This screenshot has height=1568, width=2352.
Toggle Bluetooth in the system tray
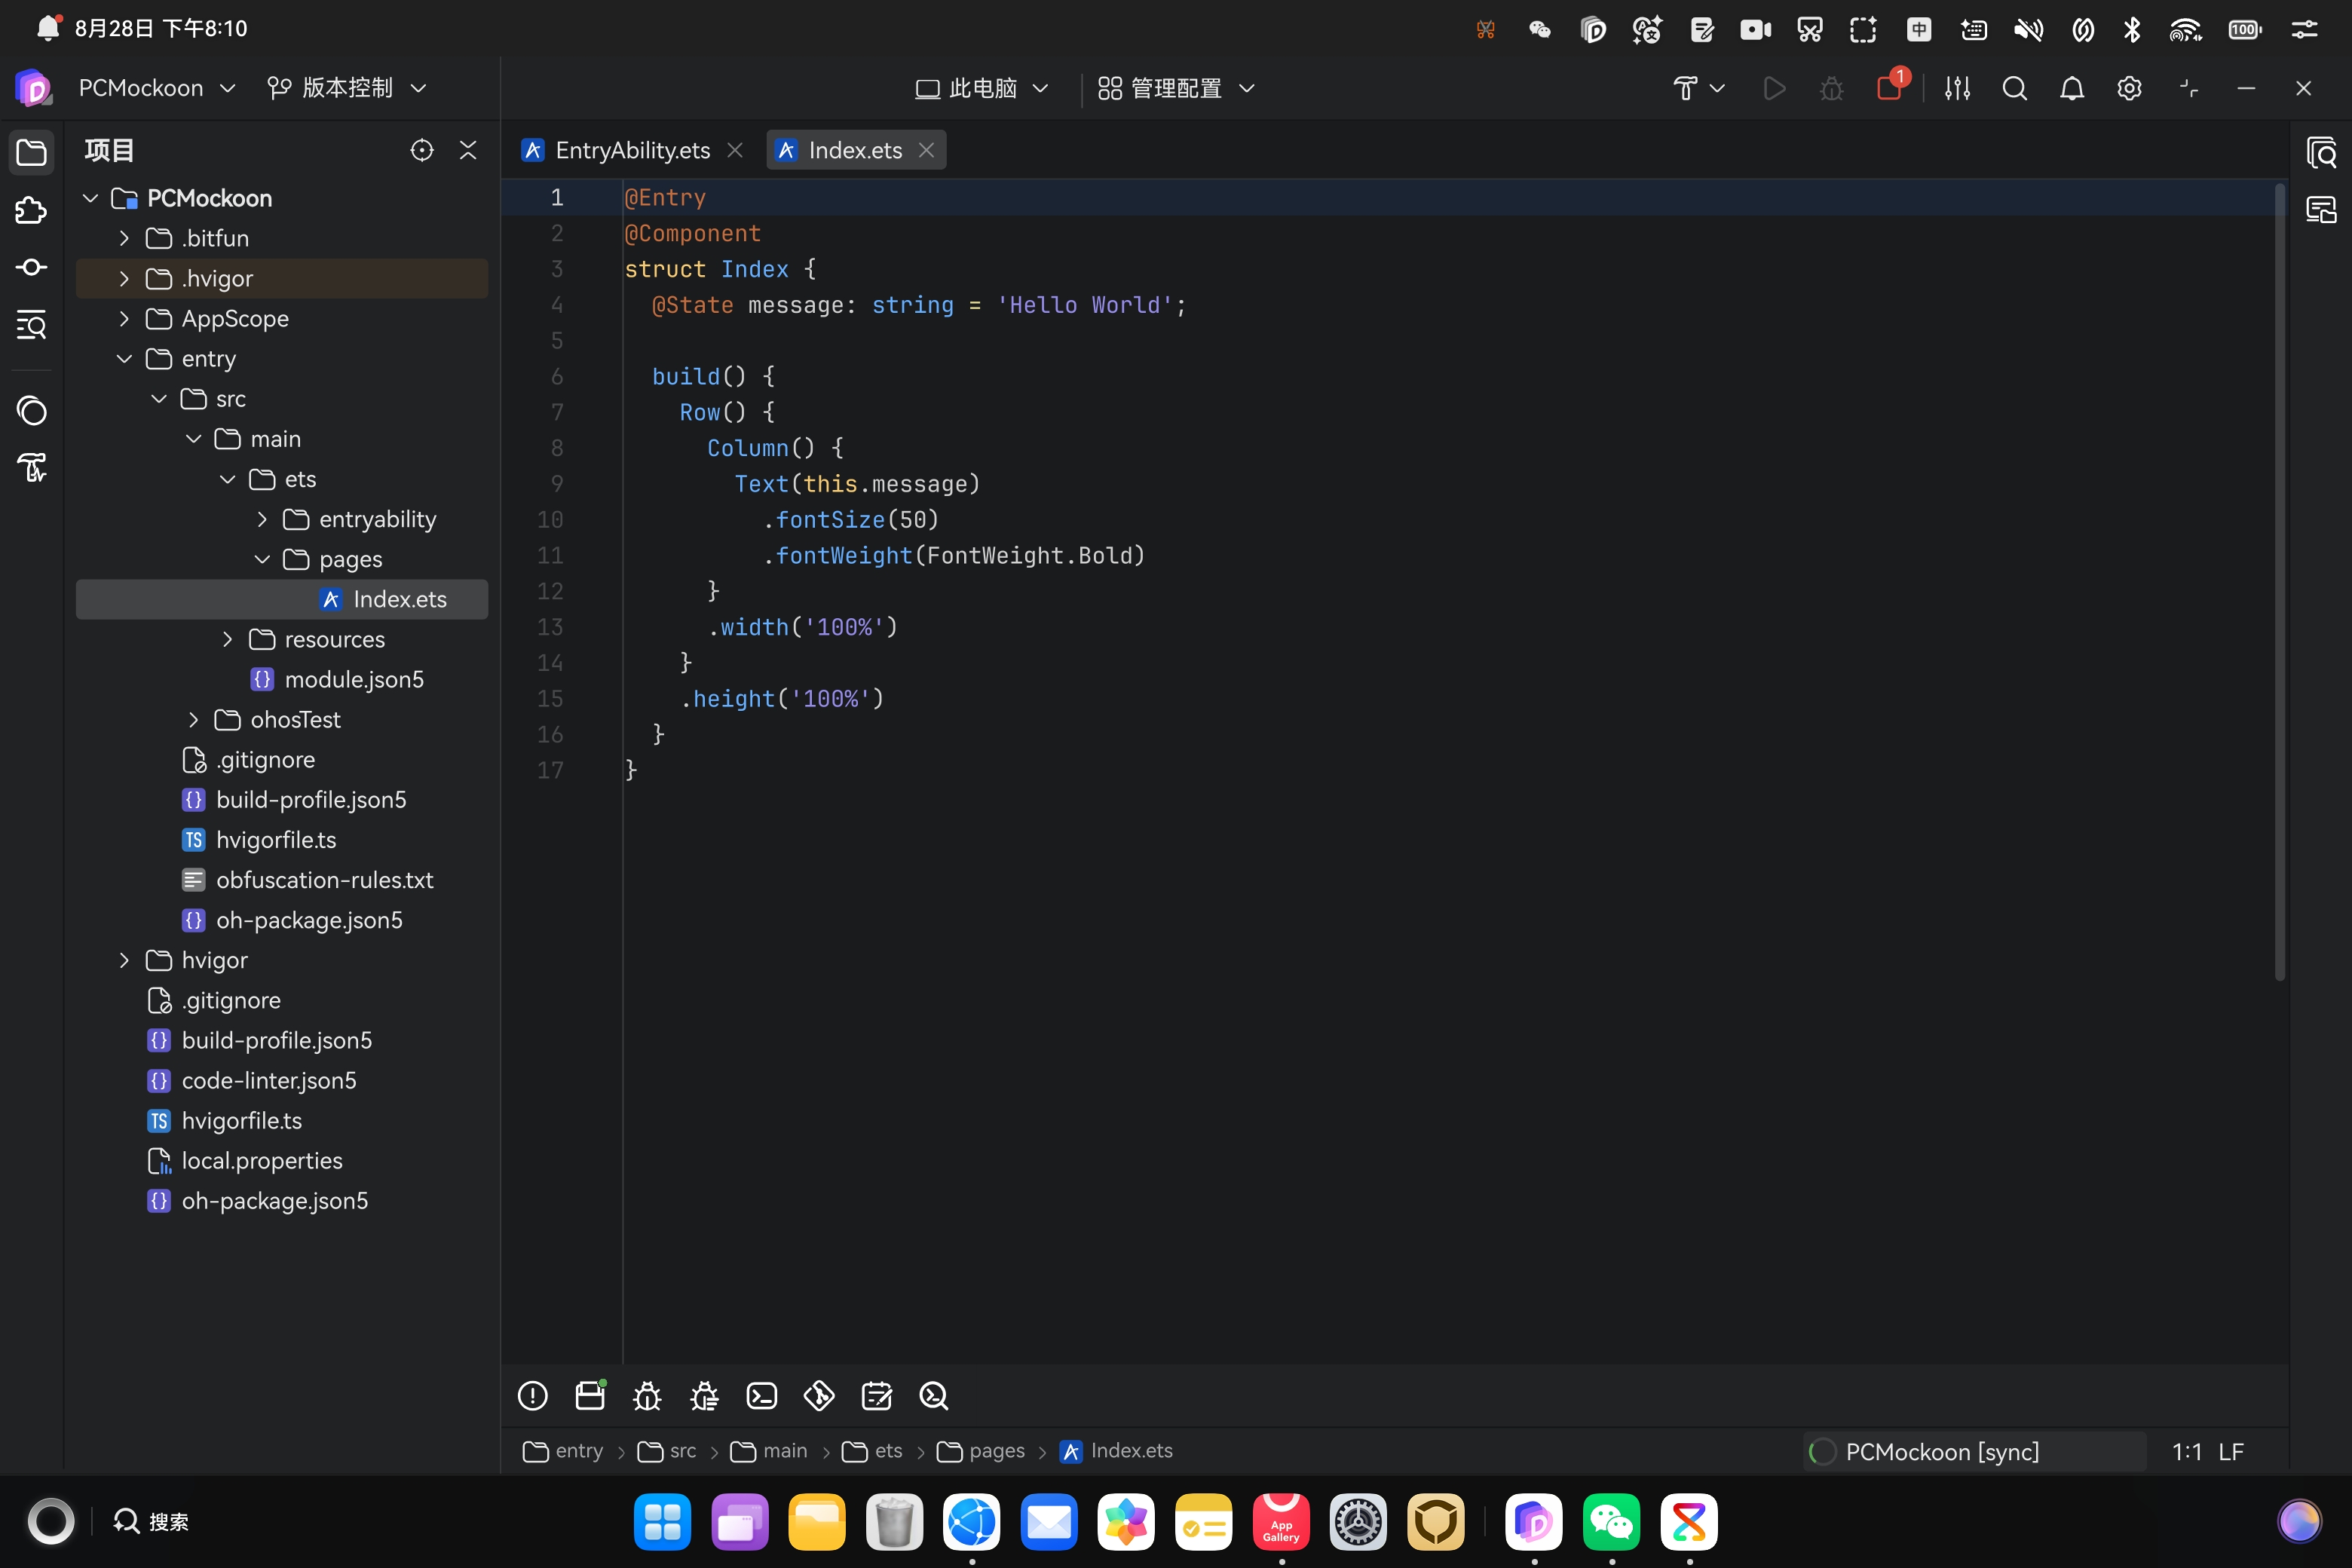(2131, 29)
